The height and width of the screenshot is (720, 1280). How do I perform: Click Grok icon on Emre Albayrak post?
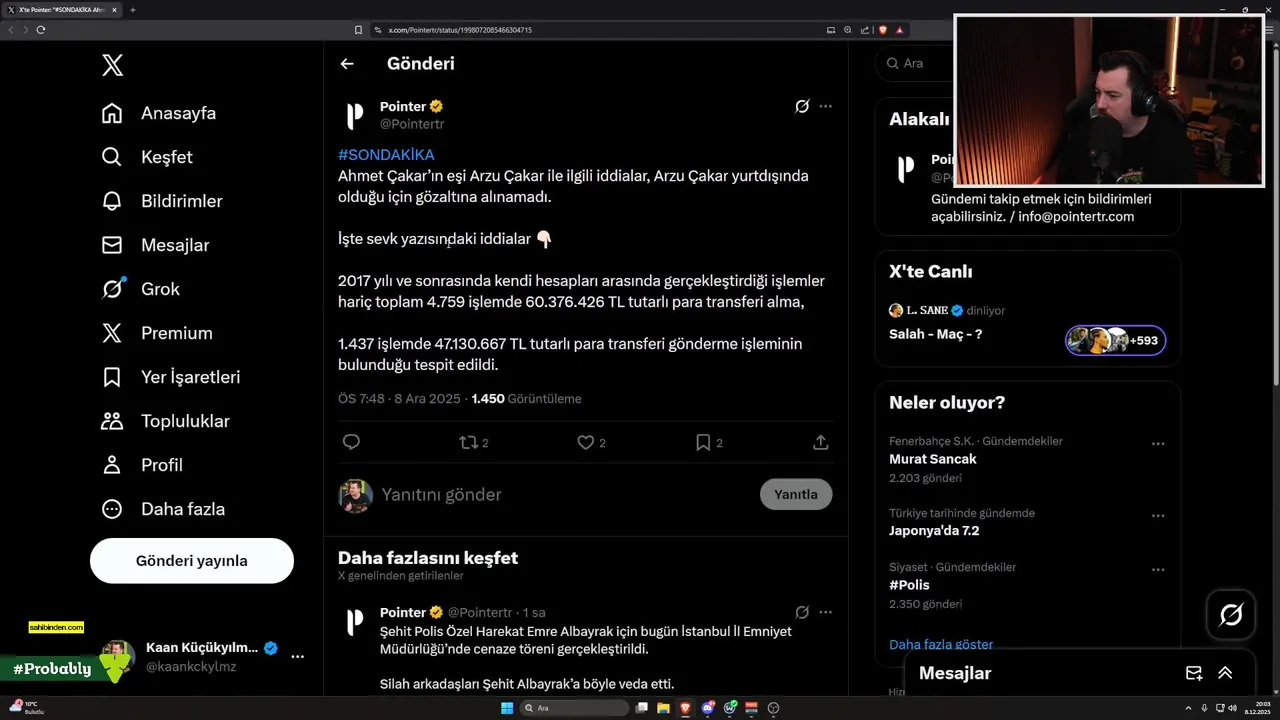point(802,612)
